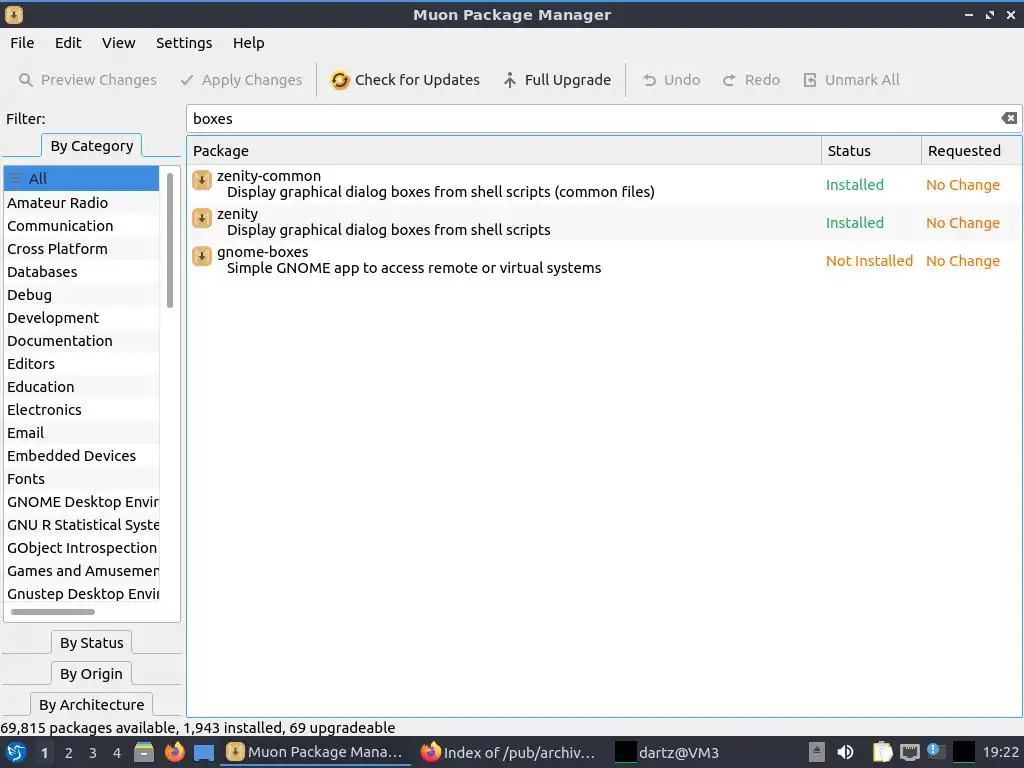Switch to dartz@VM3 terminal window
Image resolution: width=1024 pixels, height=768 pixels.
tap(668, 752)
